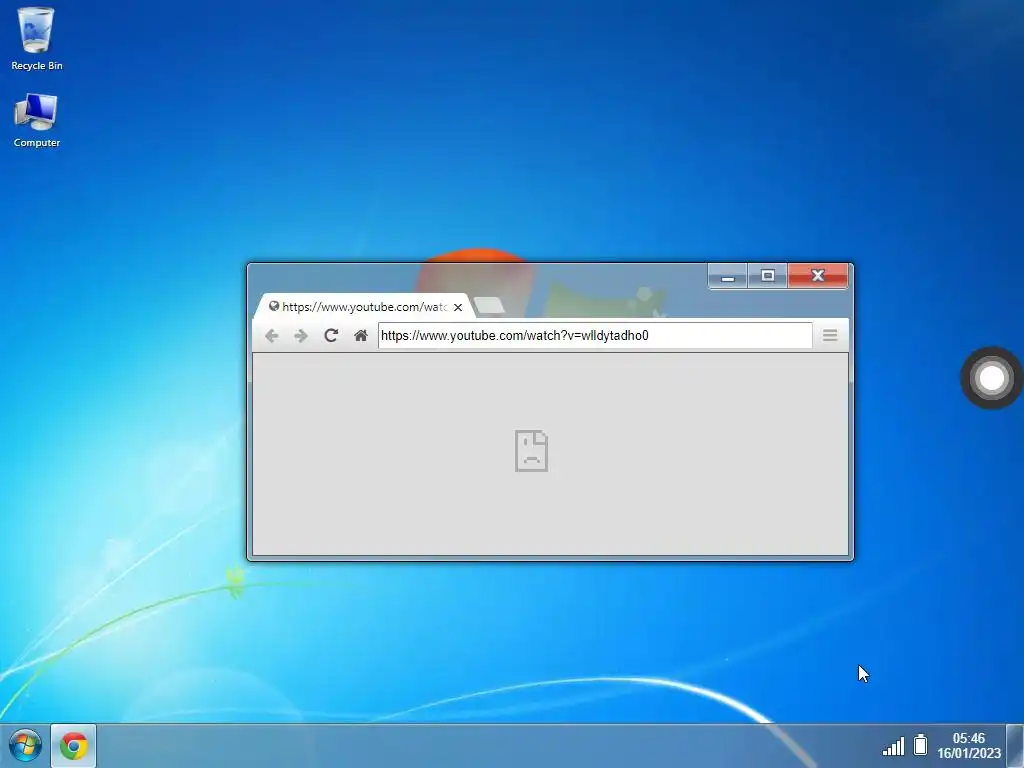Reload the page with the refresh icon
1024x768 pixels.
(x=331, y=335)
